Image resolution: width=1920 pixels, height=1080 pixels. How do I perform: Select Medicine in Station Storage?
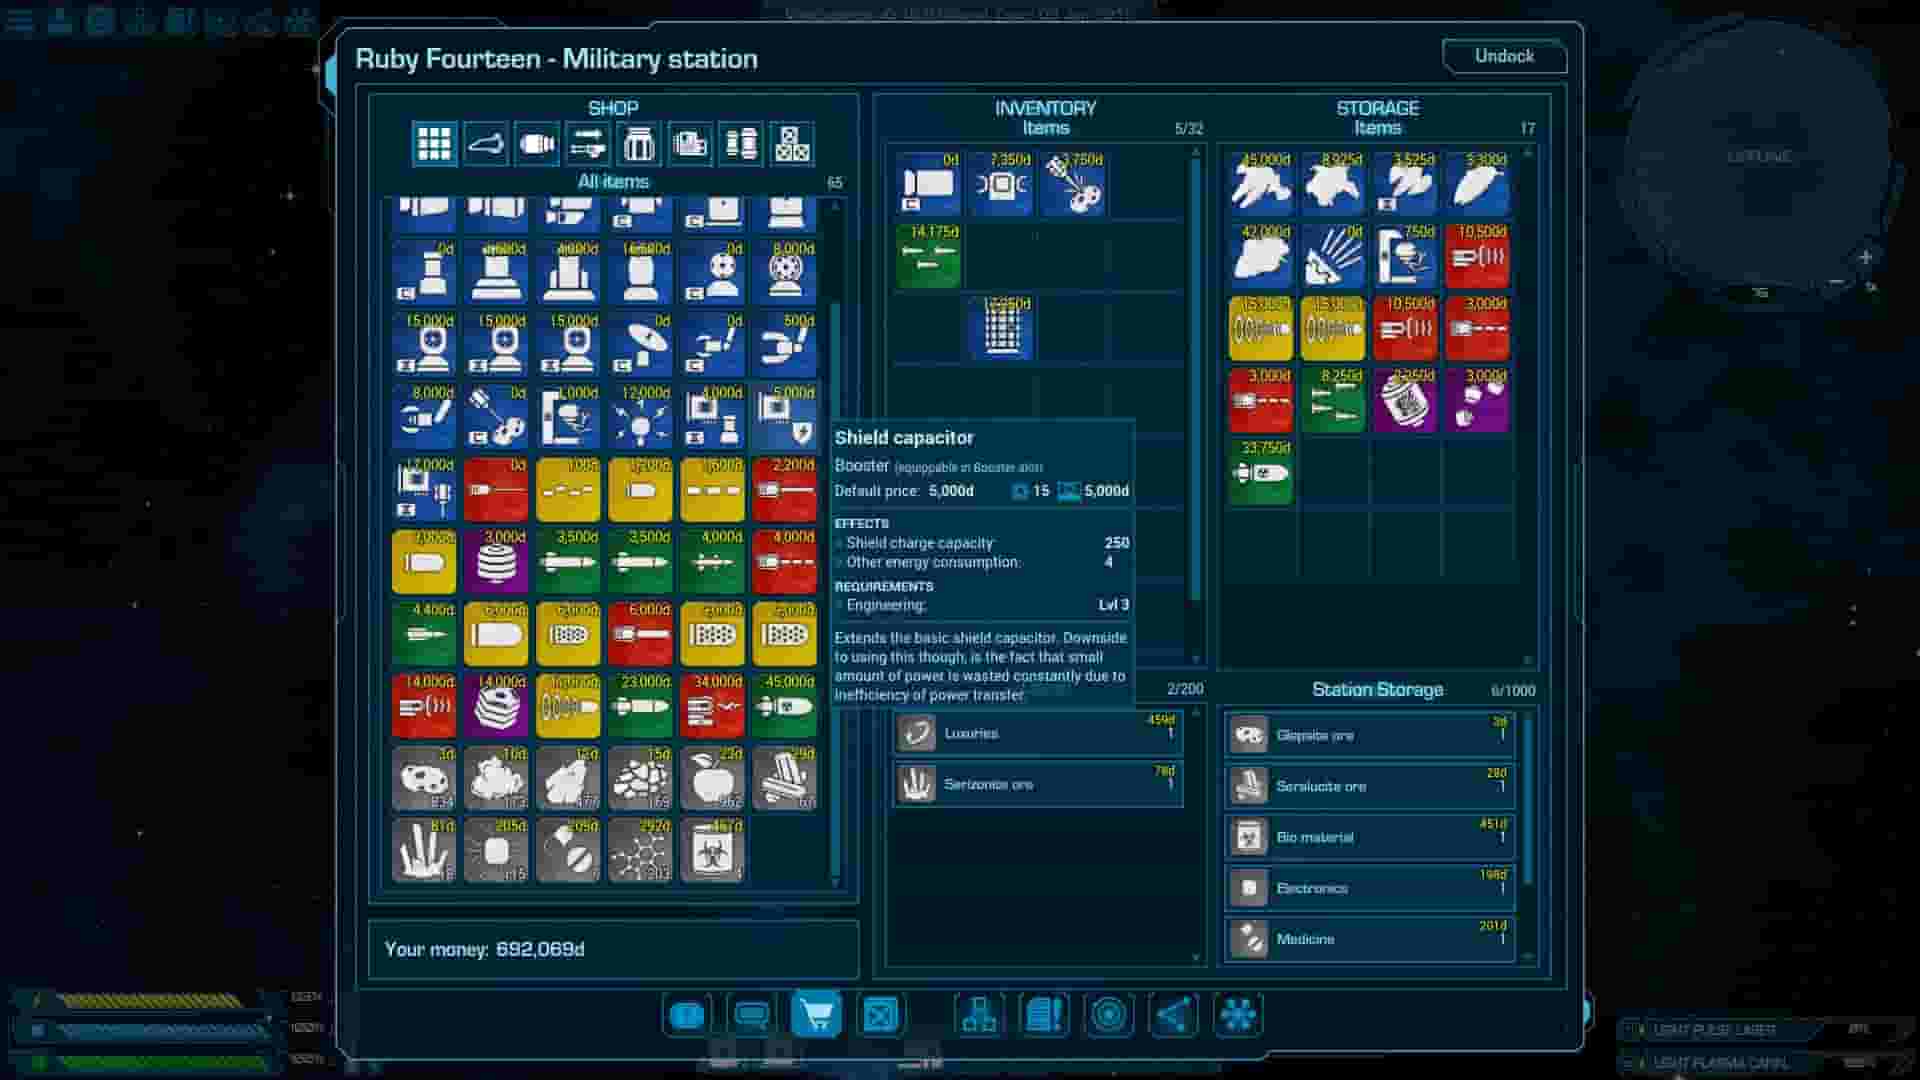click(x=1368, y=939)
